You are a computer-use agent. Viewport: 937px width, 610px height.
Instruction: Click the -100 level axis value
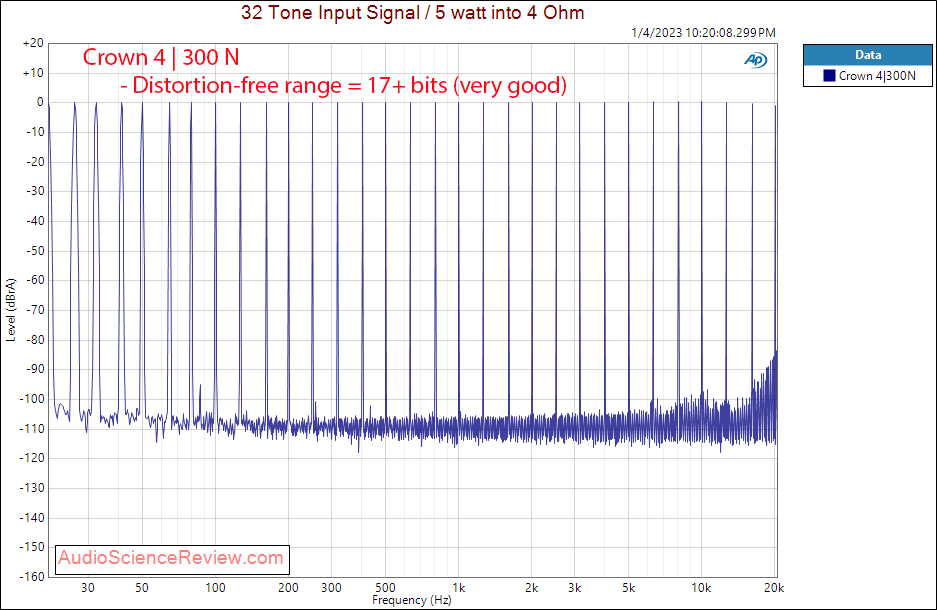click(33, 399)
